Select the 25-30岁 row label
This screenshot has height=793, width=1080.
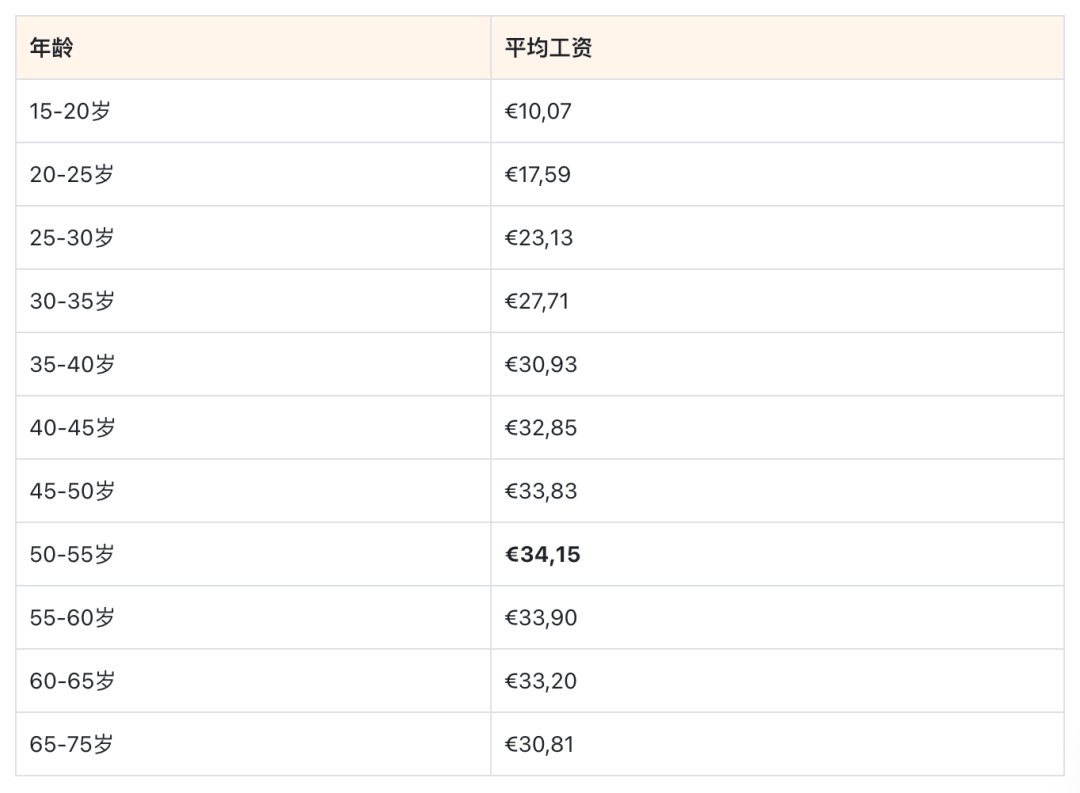[72, 238]
